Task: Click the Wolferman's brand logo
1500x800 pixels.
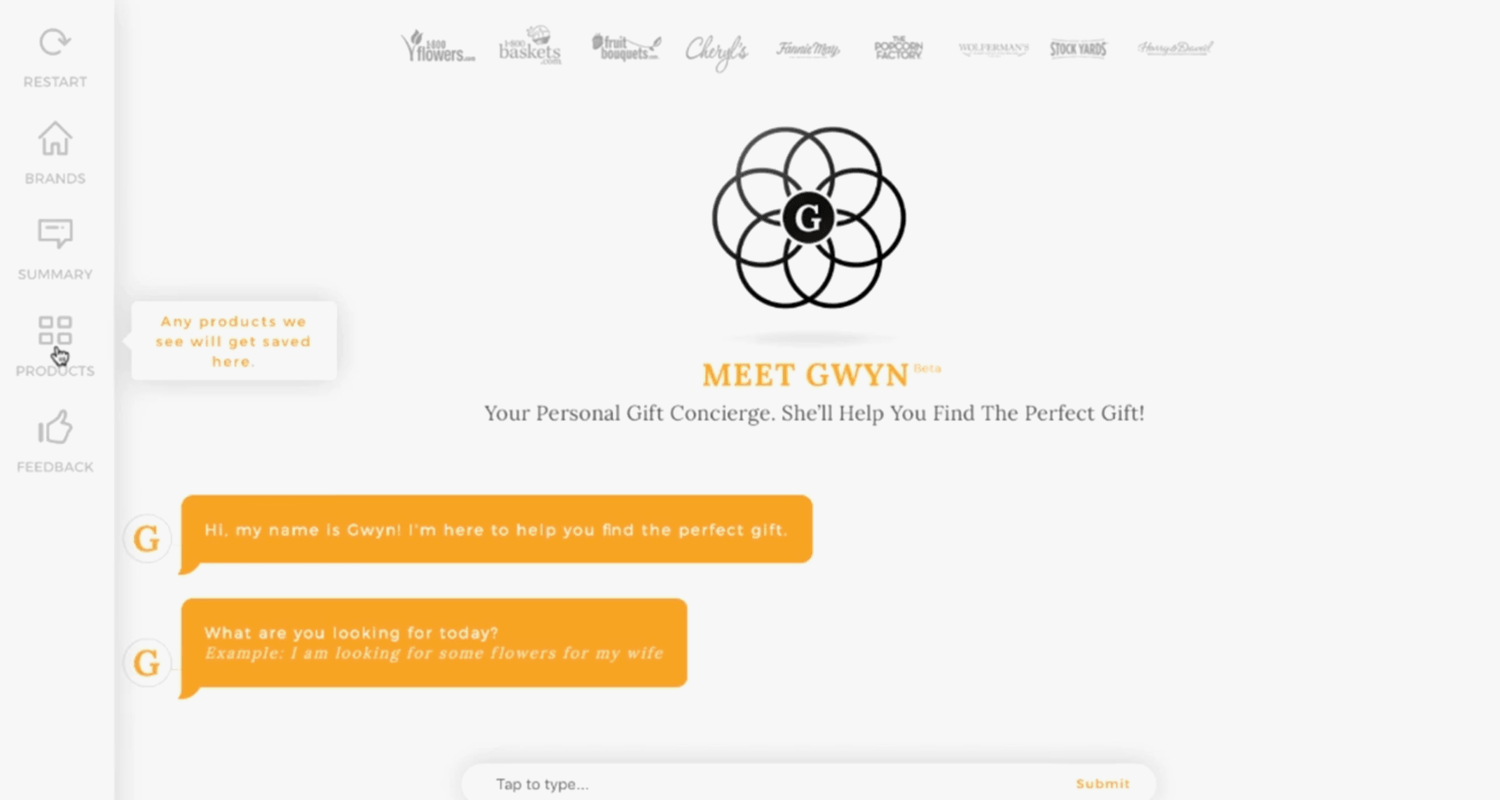Action: click(993, 49)
